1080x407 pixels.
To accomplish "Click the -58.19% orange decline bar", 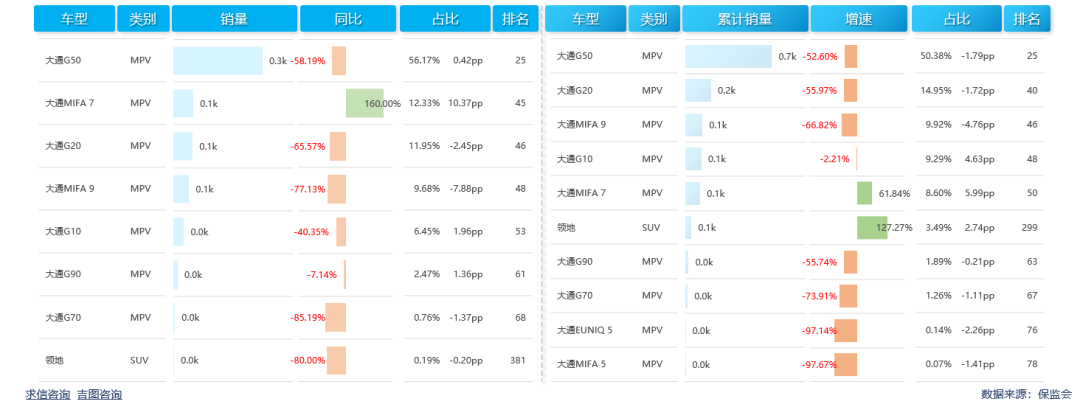I will point(339,61).
